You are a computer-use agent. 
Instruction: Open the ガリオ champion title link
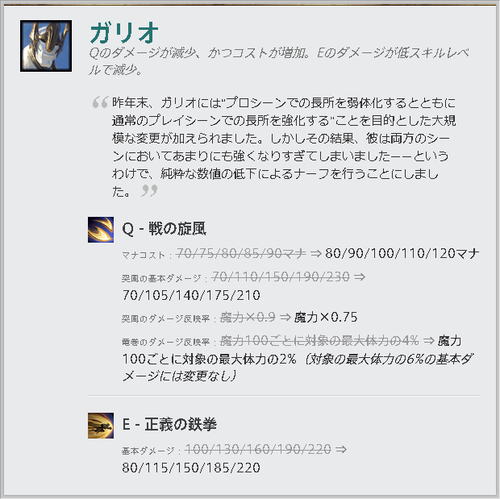tap(124, 33)
